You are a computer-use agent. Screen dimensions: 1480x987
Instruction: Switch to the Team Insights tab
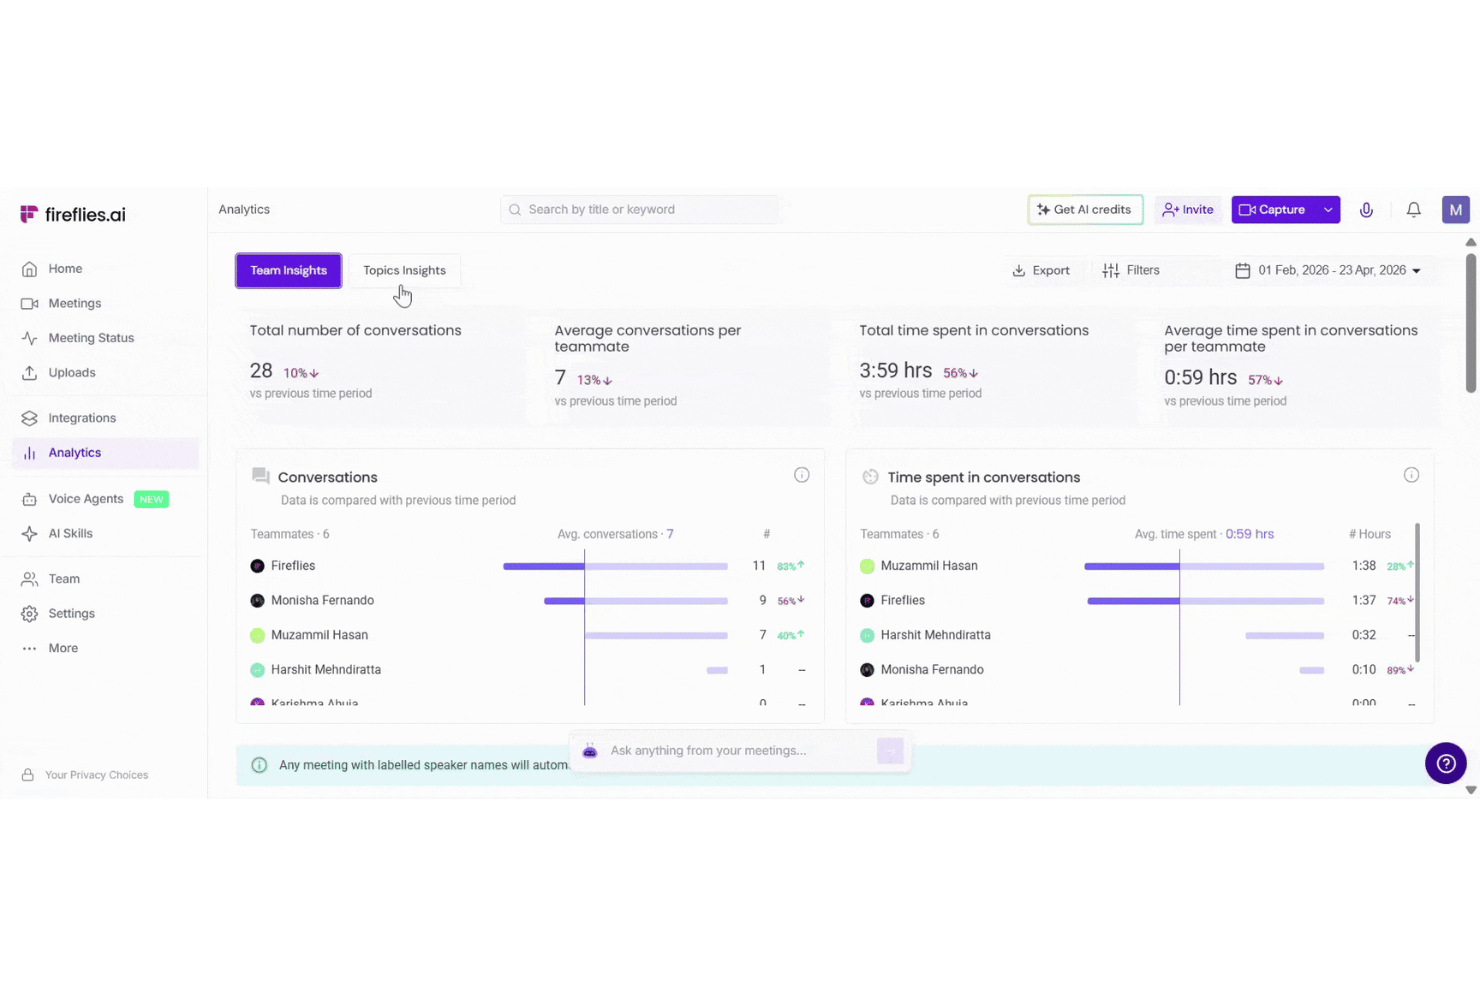pos(289,271)
